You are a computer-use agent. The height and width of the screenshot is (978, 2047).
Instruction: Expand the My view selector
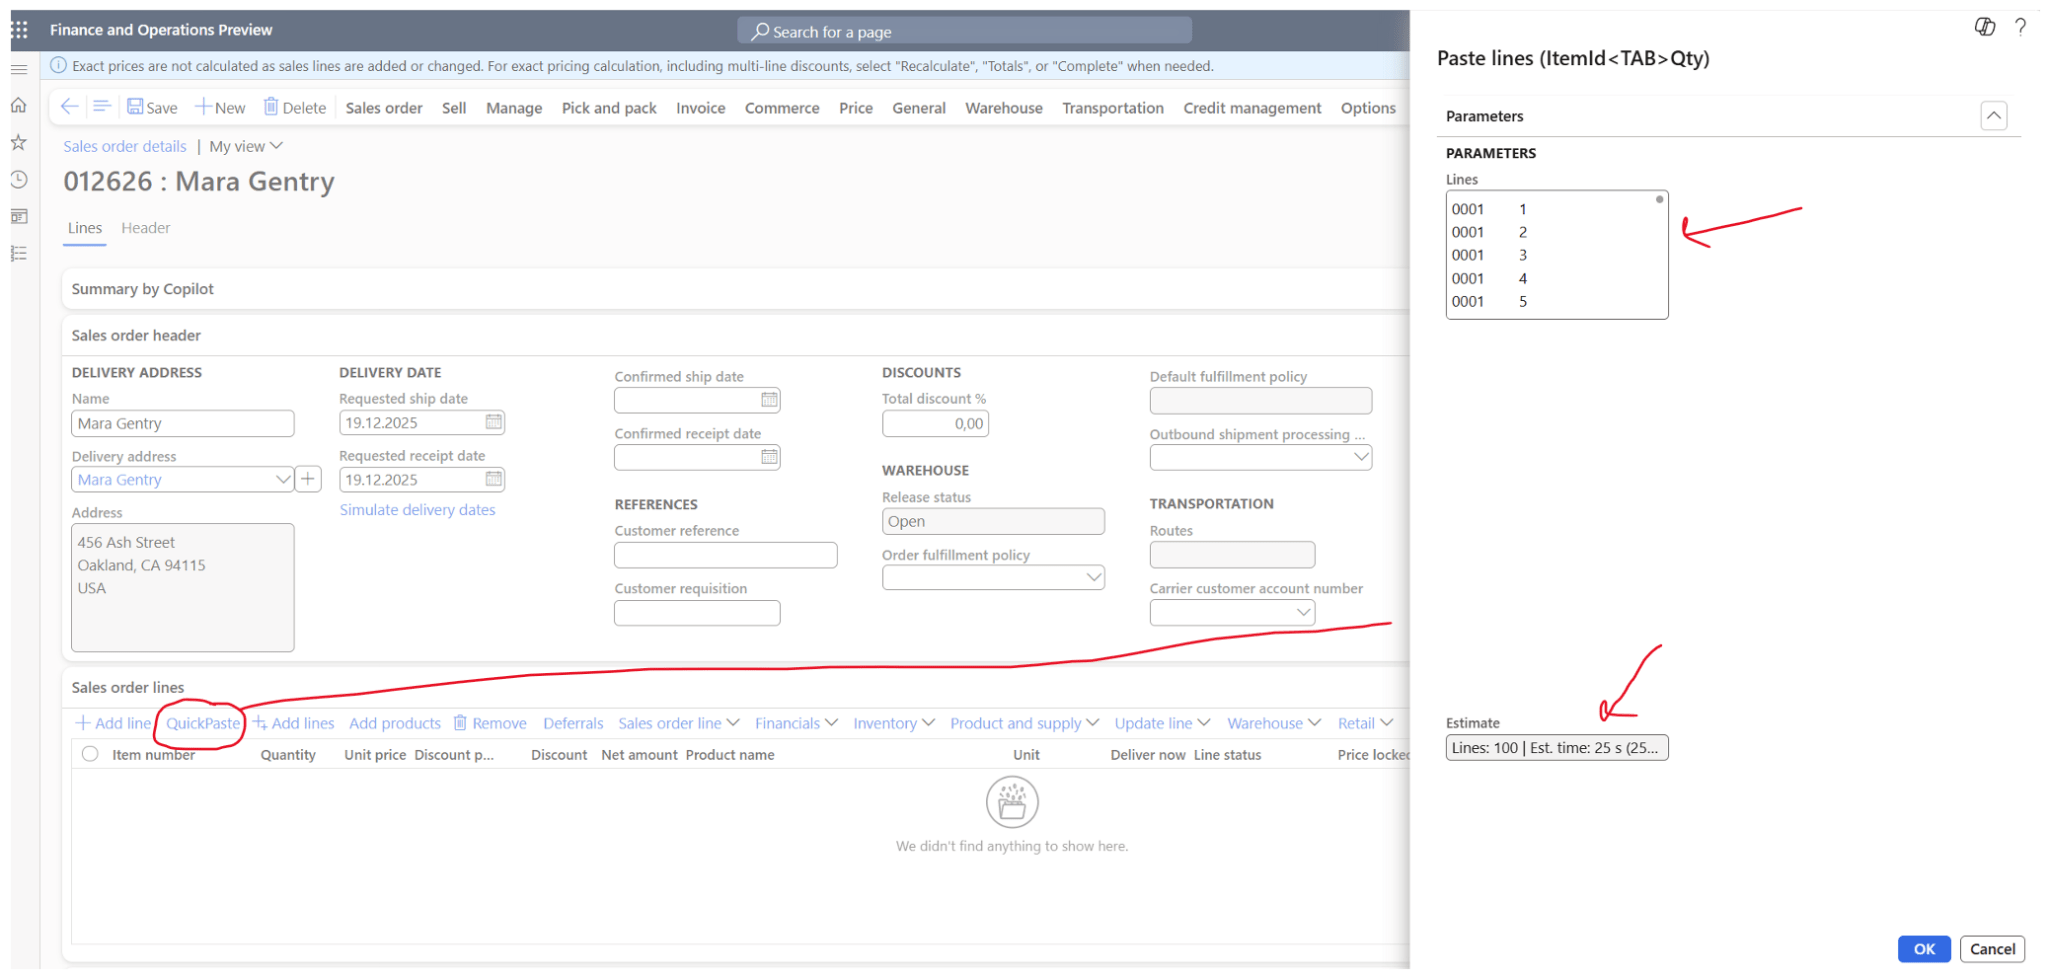tap(246, 147)
